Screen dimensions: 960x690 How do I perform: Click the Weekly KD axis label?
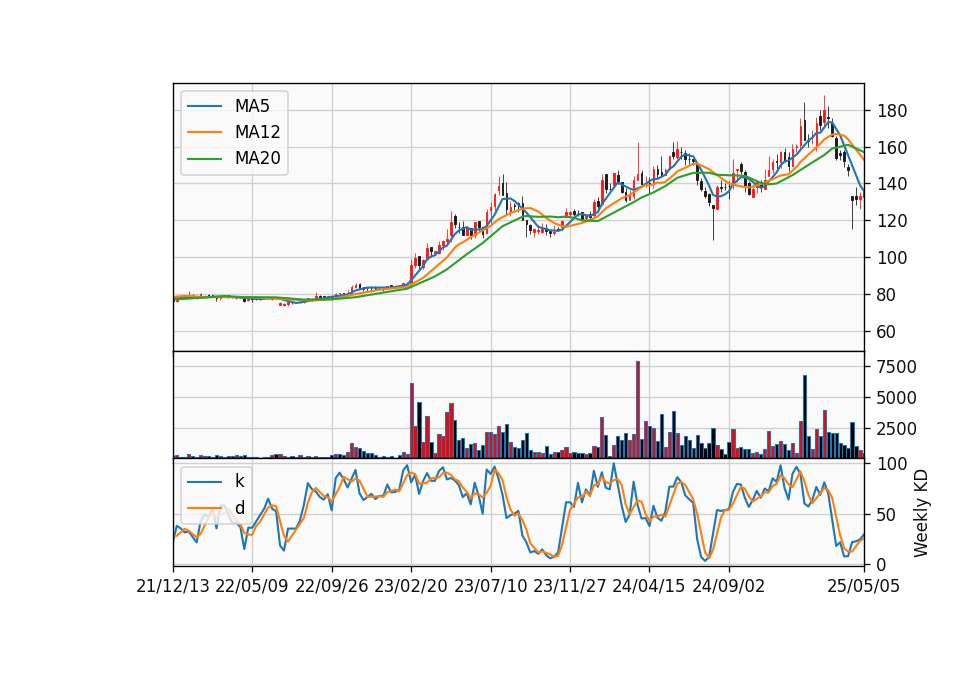click(x=920, y=514)
